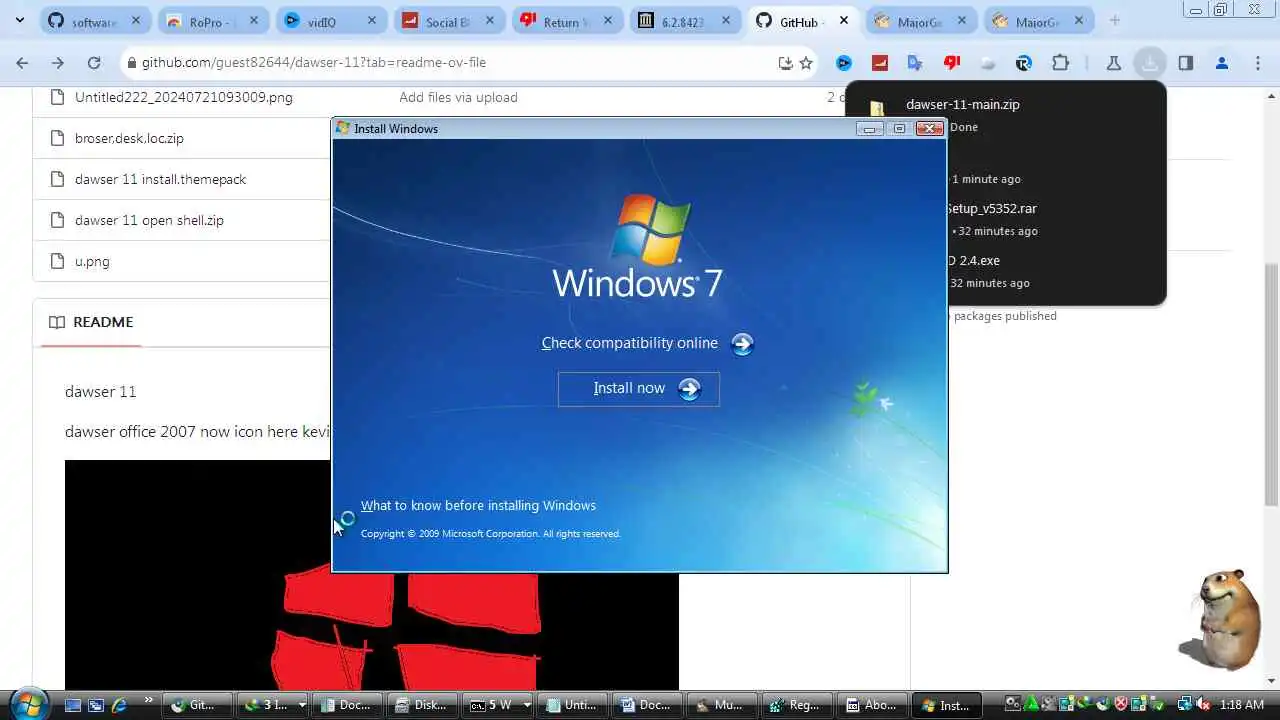Click the 1:18 AM system clock

[x=1241, y=705]
